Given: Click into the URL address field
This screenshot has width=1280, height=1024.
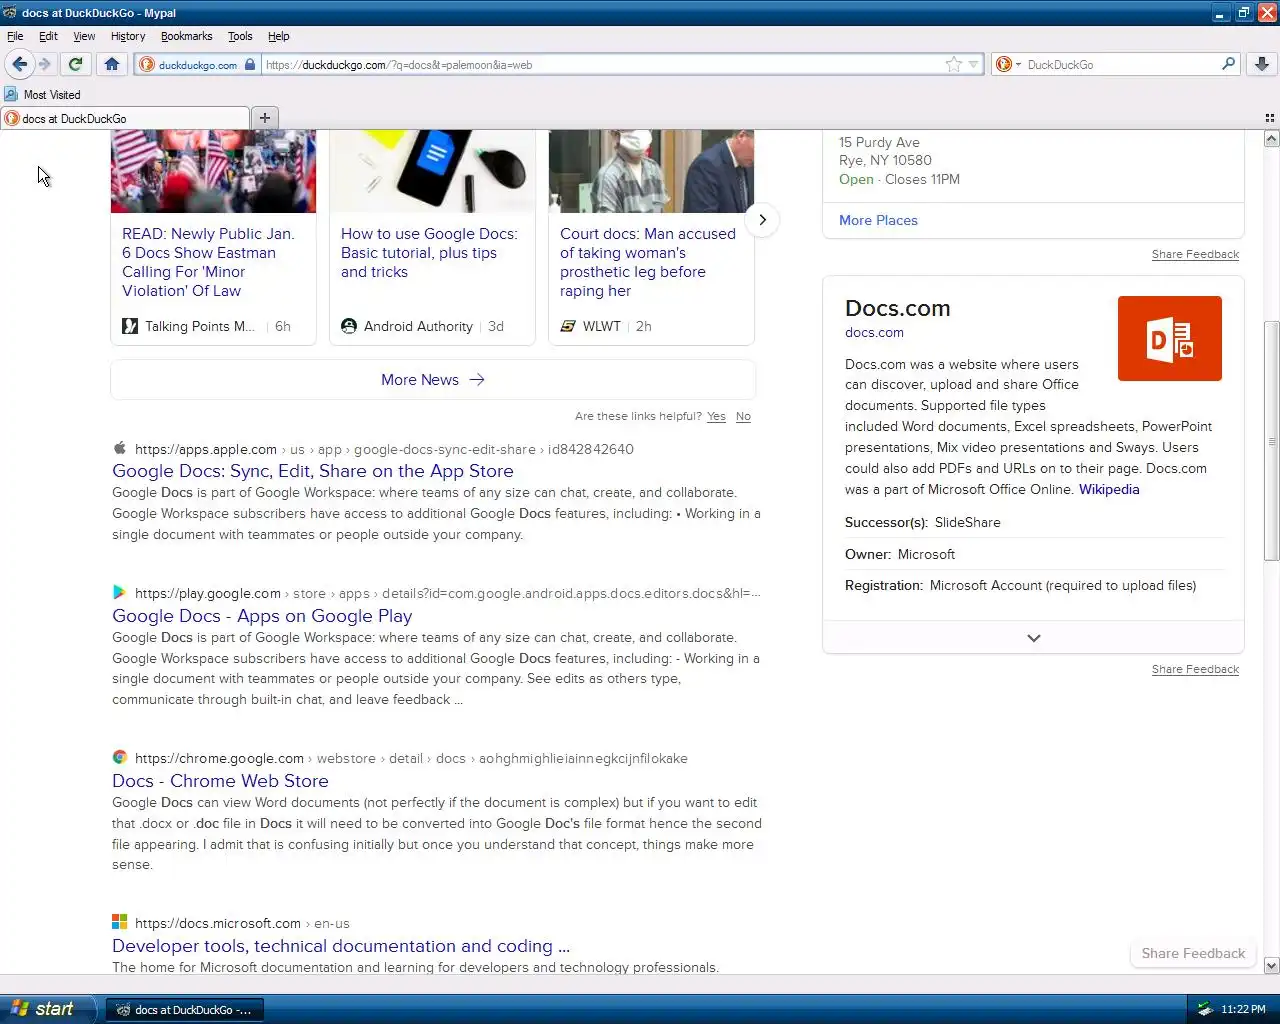Looking at the screenshot, I should pos(603,65).
